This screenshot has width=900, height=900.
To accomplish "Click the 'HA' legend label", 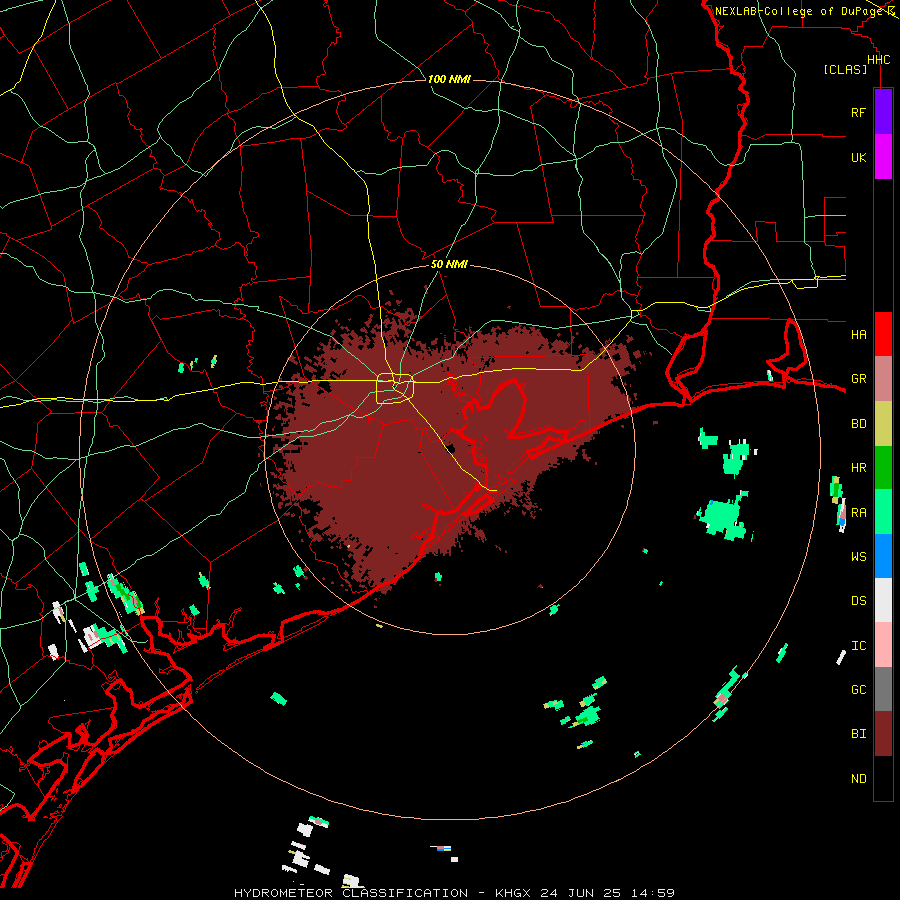I will pos(858,334).
